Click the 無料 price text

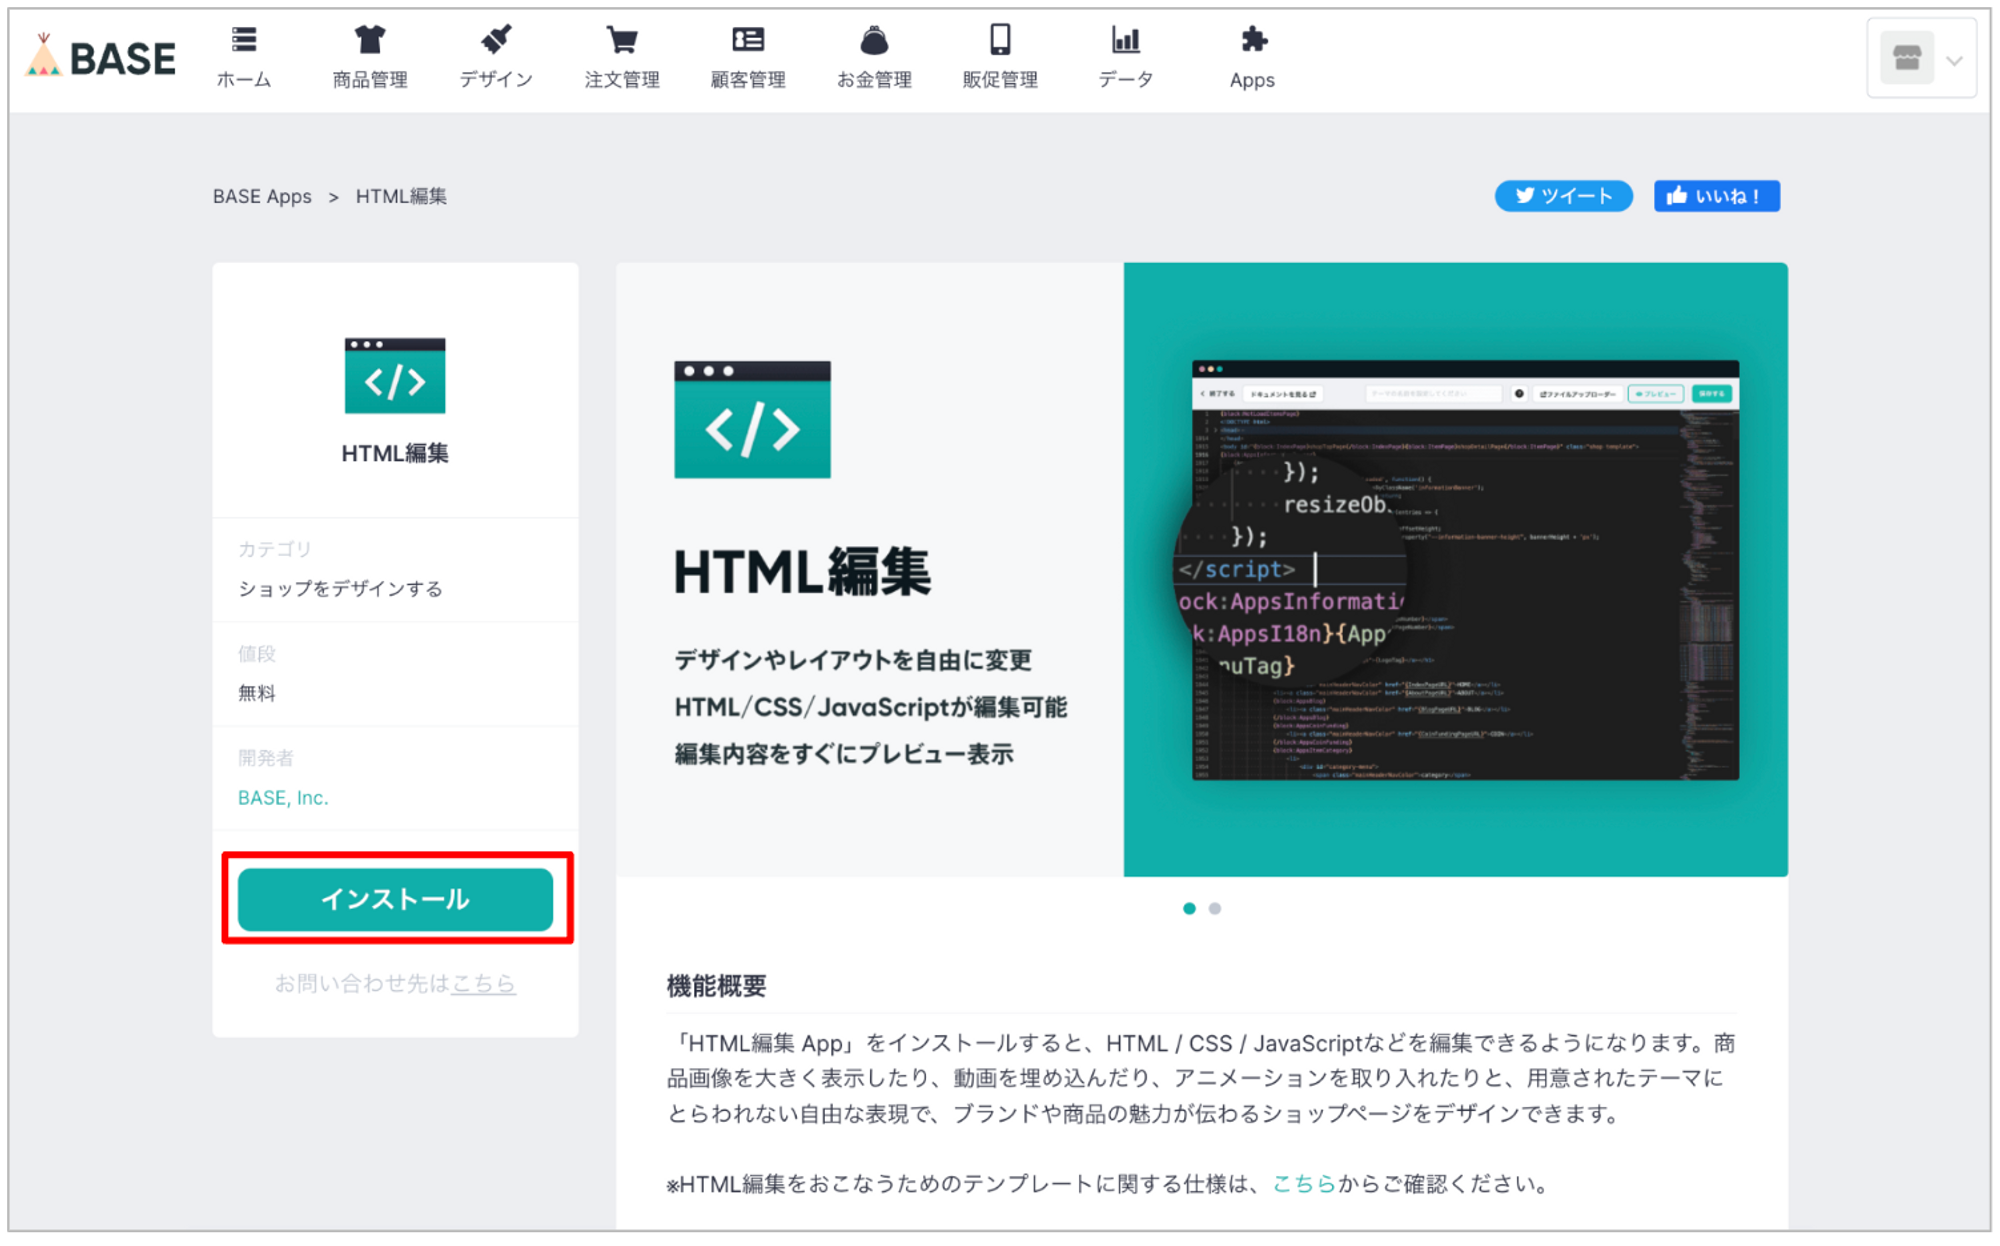256,693
